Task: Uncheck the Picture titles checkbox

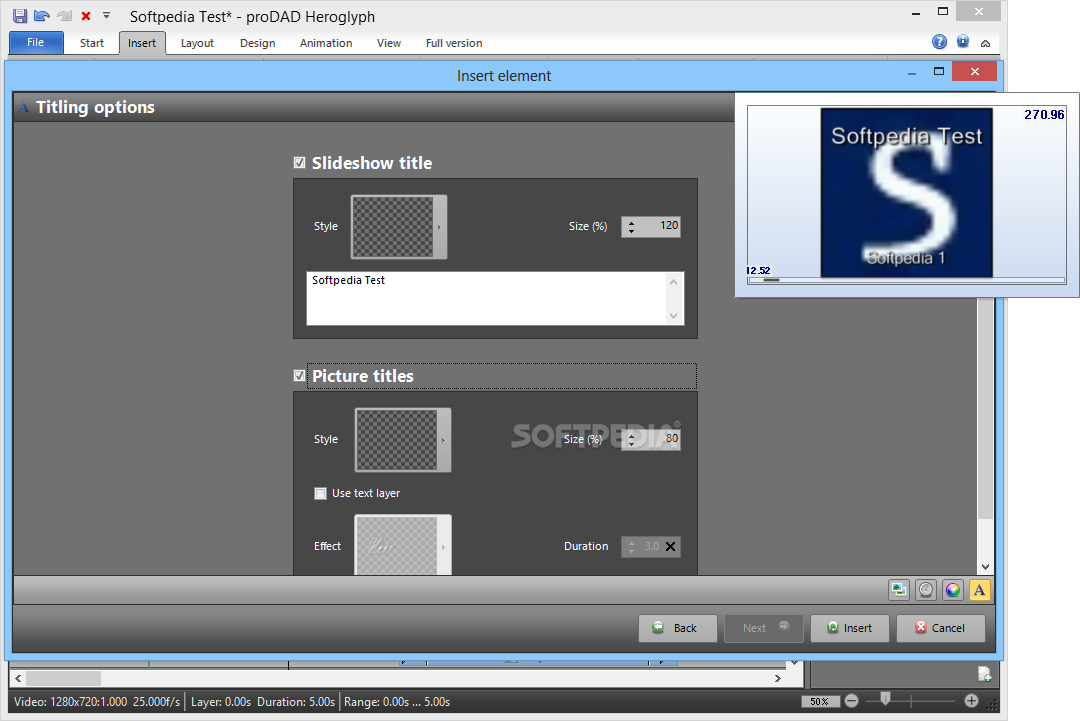Action: point(299,375)
